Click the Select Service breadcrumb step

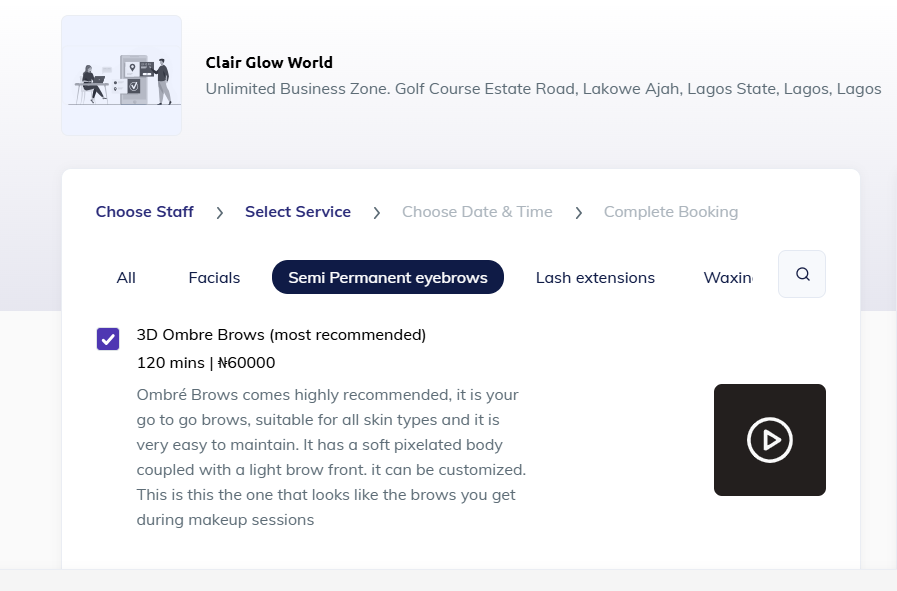click(x=298, y=212)
